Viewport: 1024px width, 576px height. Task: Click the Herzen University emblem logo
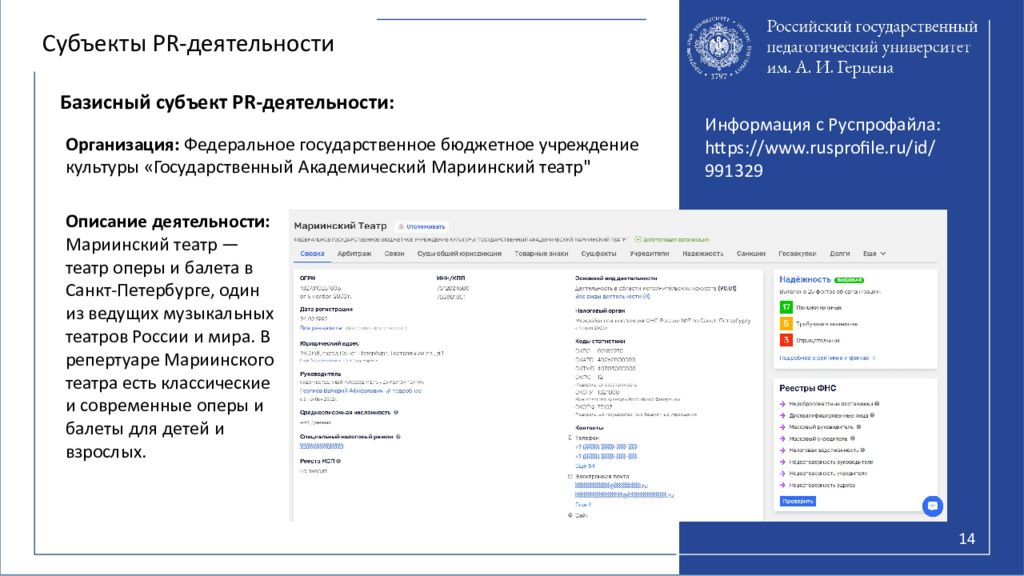(718, 48)
